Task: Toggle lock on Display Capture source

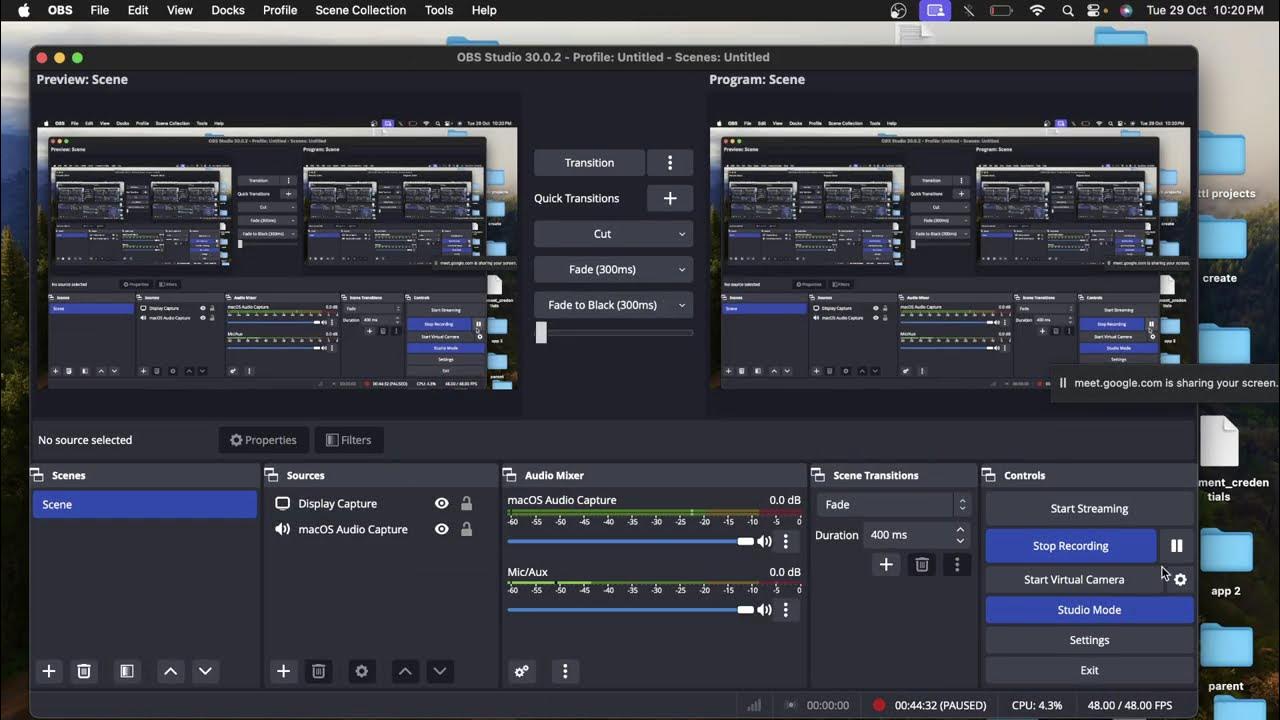Action: click(466, 504)
